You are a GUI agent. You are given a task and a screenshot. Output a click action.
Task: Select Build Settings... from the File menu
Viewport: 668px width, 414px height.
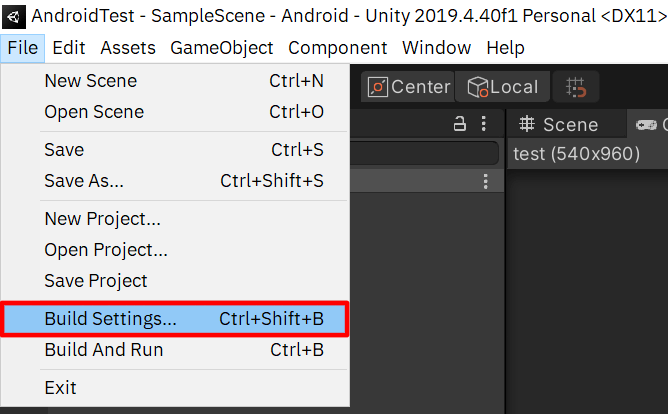tap(175, 319)
